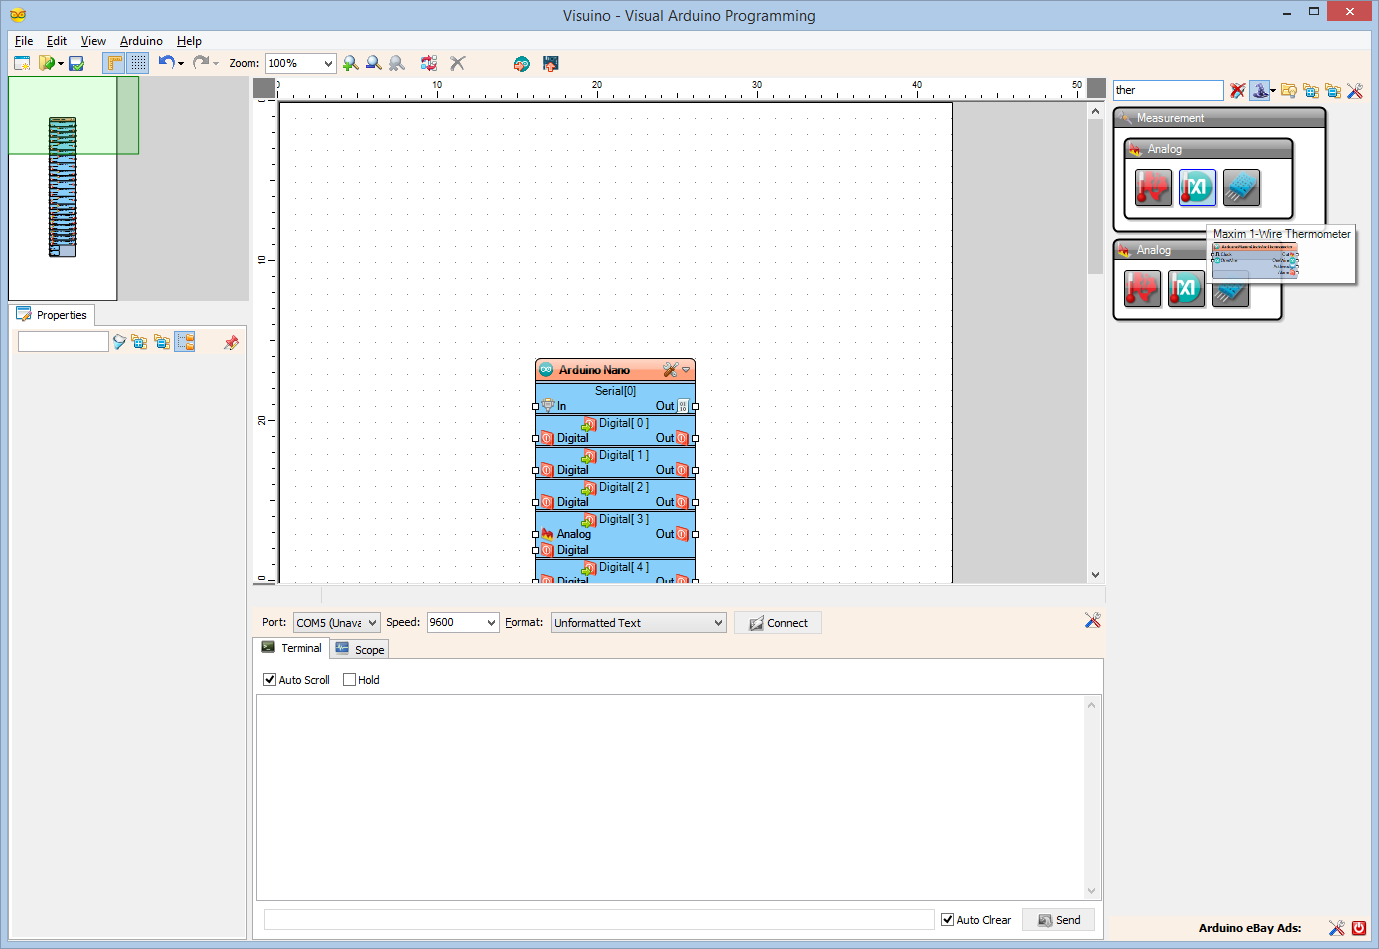Clear the component search using the red X
The width and height of the screenshot is (1379, 949).
click(x=1237, y=91)
